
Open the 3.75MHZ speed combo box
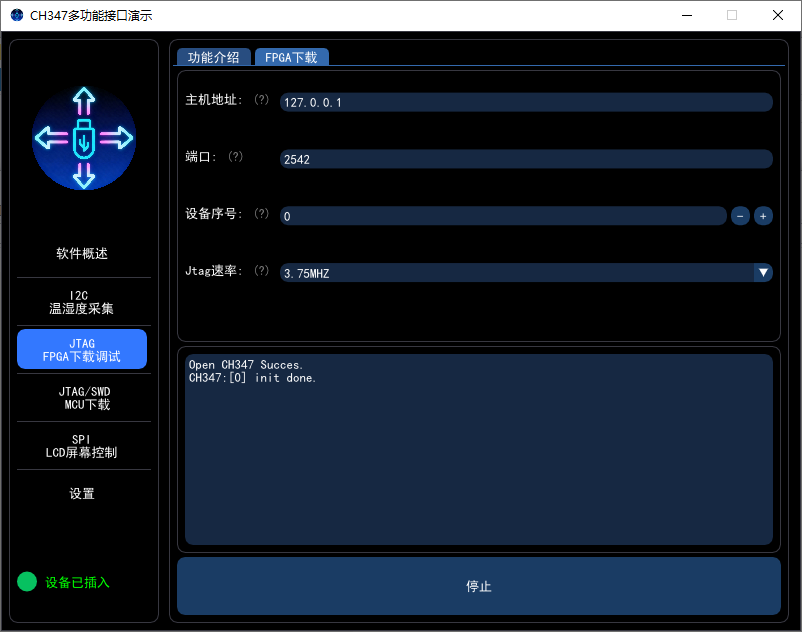(x=526, y=273)
